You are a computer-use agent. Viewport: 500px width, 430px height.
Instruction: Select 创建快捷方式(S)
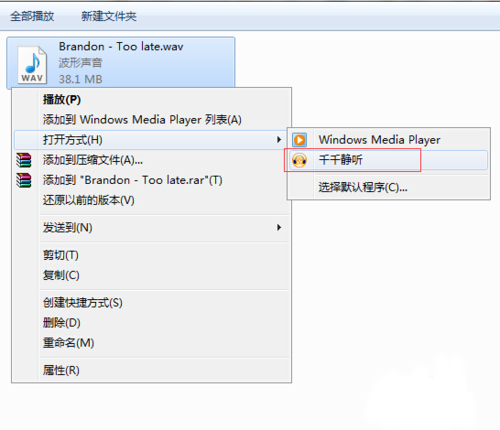[x=83, y=303]
